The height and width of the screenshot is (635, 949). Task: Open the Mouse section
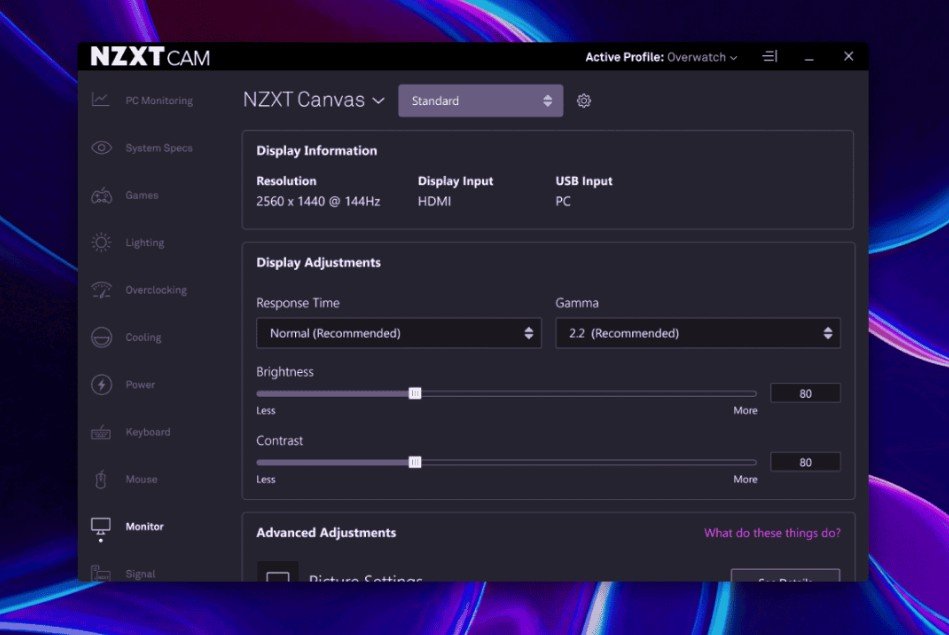(142, 479)
